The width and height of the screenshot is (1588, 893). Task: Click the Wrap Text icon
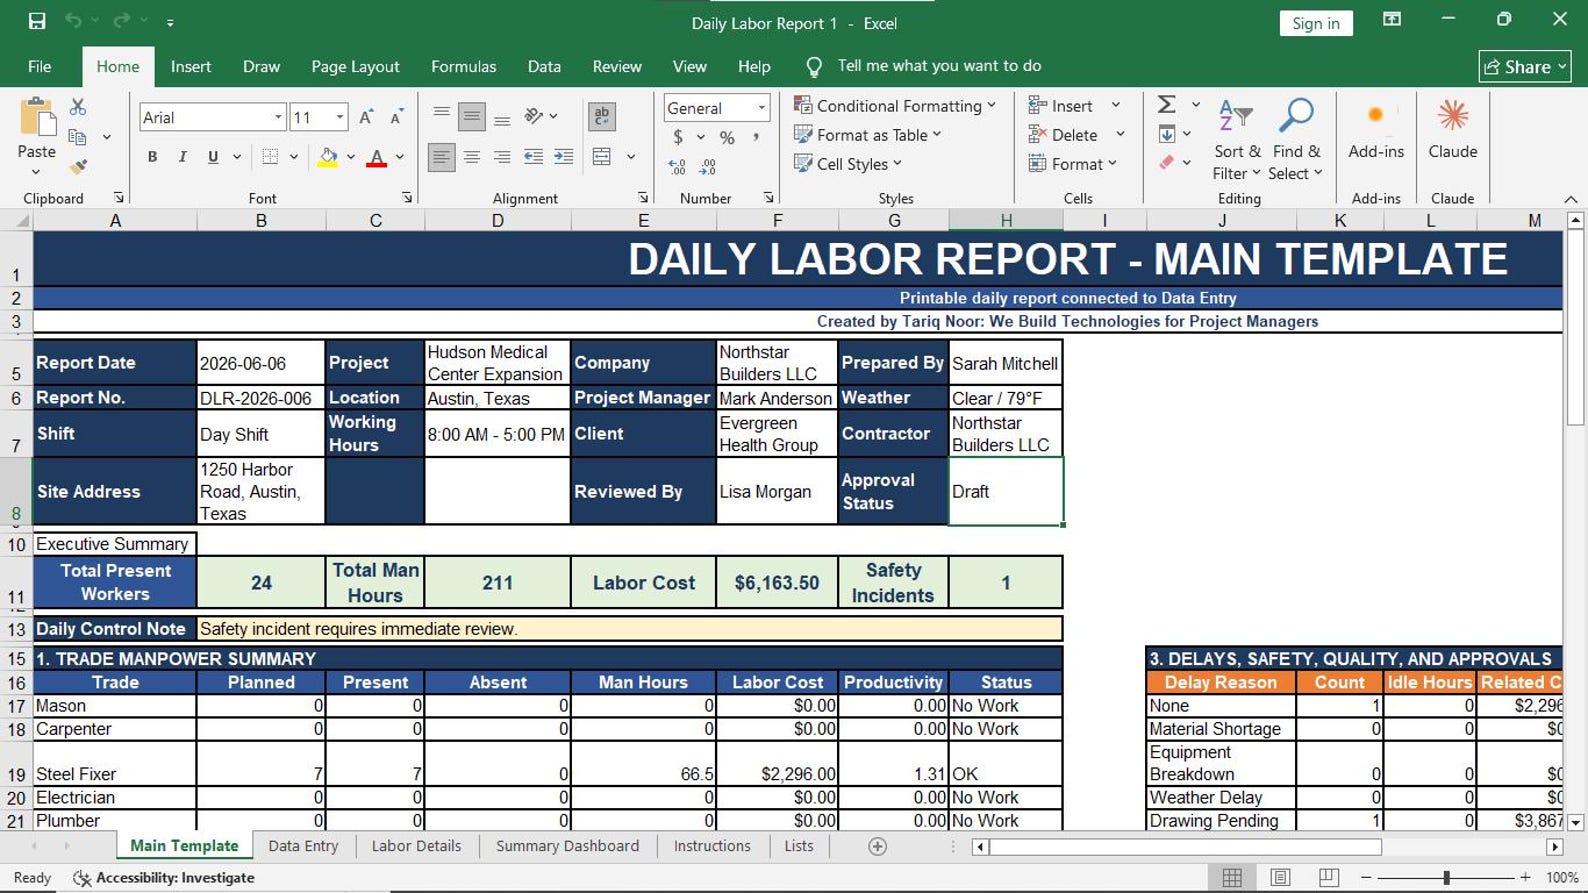tap(601, 116)
